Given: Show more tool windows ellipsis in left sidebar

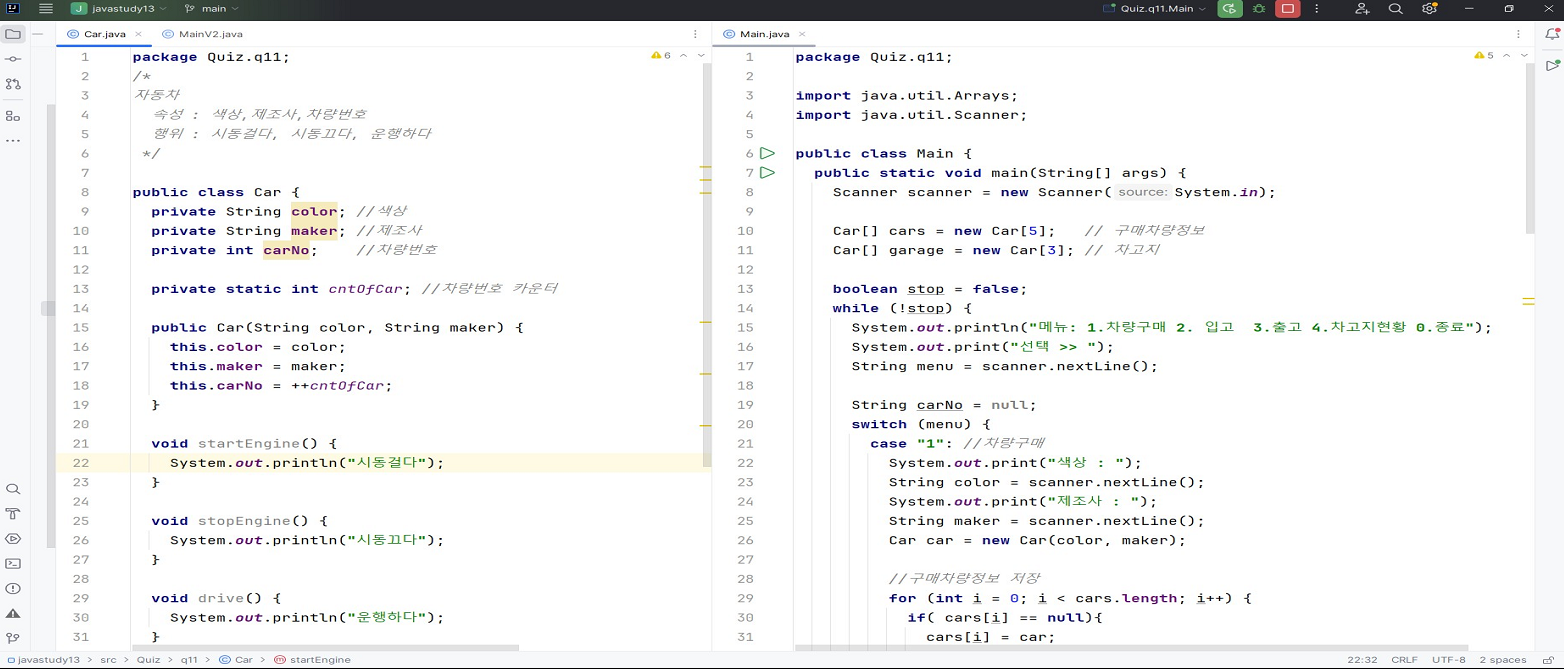Looking at the screenshot, I should point(13,141).
